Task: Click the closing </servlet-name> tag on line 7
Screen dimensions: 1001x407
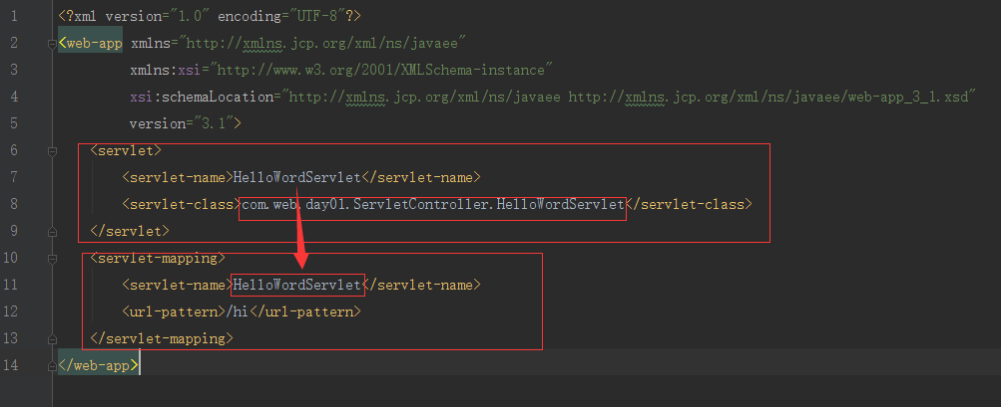Action: pos(421,177)
